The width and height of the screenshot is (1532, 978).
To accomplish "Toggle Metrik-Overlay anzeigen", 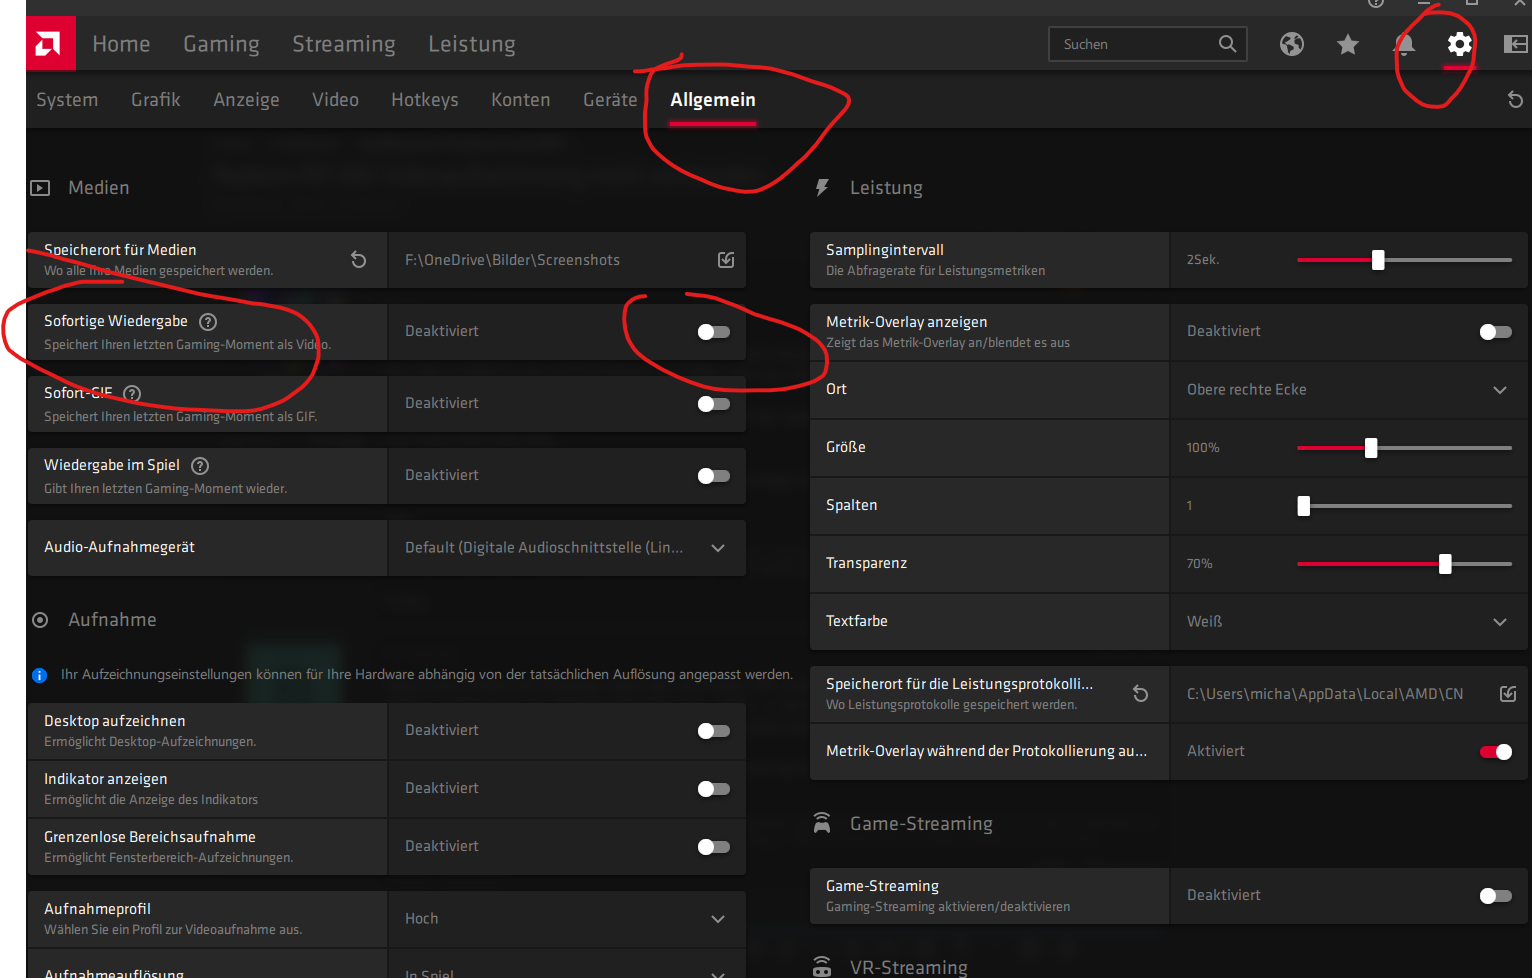I will click(1496, 332).
